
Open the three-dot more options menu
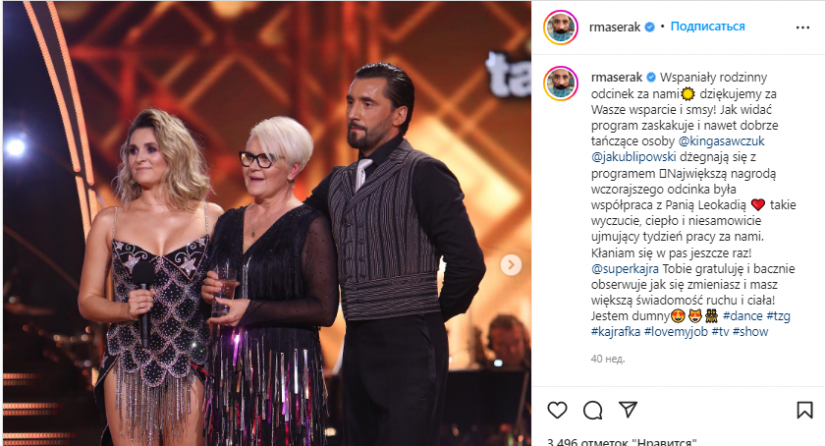[802, 27]
